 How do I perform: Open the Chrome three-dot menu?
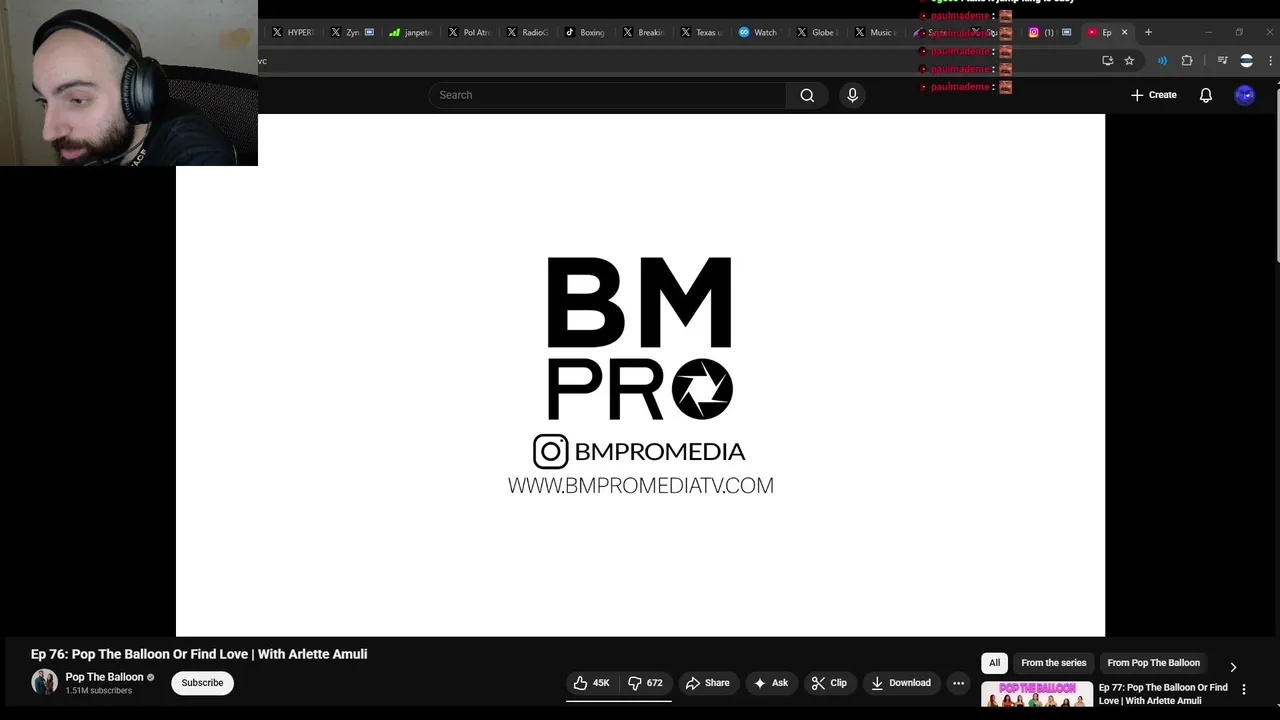[1271, 60]
